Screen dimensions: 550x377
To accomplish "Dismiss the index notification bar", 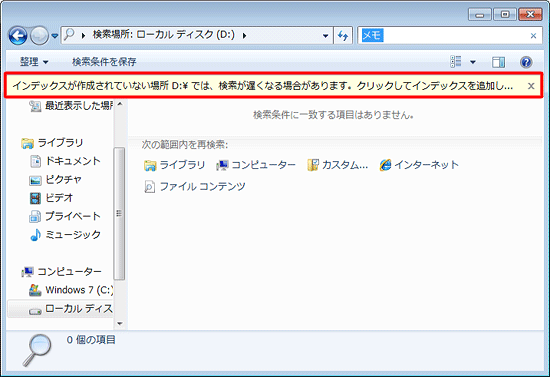I will 531,86.
